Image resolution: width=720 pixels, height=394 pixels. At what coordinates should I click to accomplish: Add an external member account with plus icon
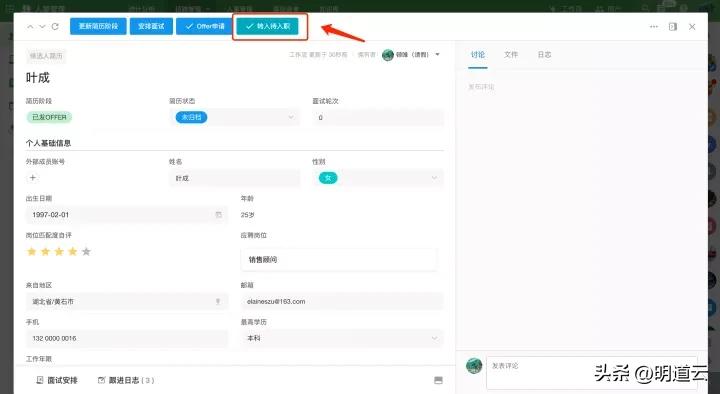tap(33, 178)
